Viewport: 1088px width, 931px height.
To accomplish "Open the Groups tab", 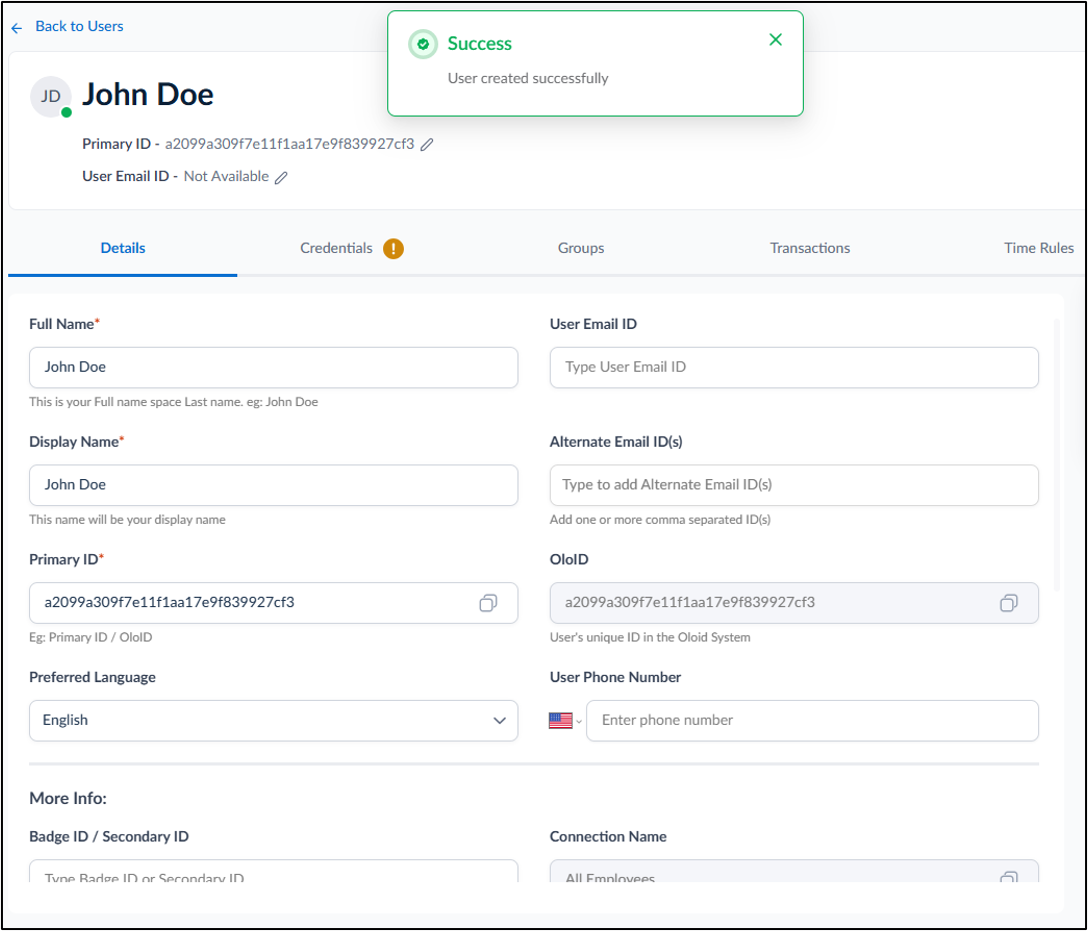I will click(x=581, y=248).
